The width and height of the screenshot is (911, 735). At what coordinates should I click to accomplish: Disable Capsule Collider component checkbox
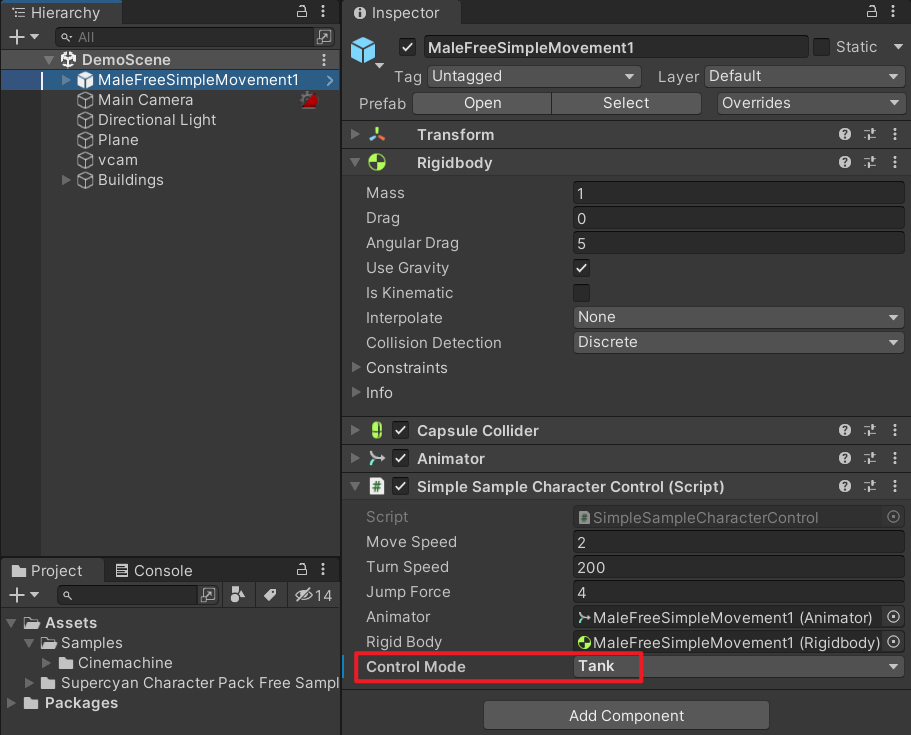coord(400,430)
